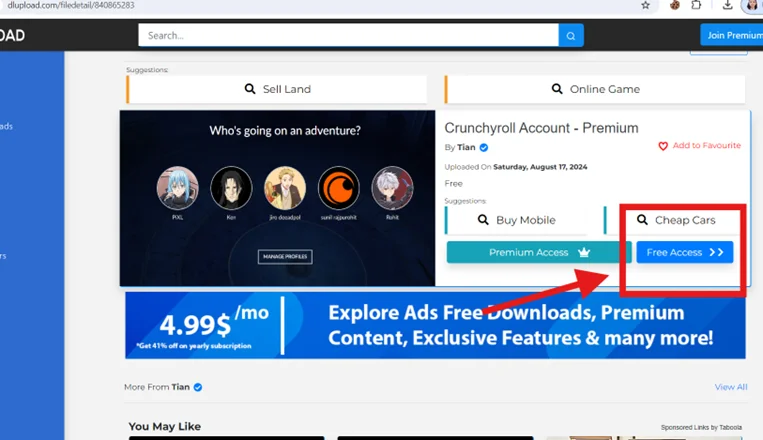Image resolution: width=763 pixels, height=440 pixels.
Task: Click the Join Premium button
Action: pos(732,36)
